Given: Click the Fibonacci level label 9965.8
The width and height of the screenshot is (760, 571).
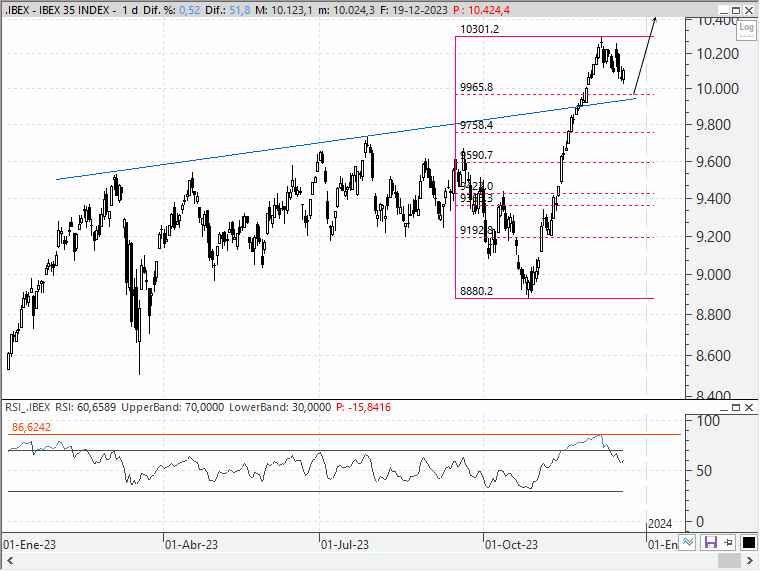Looking at the screenshot, I should (476, 87).
